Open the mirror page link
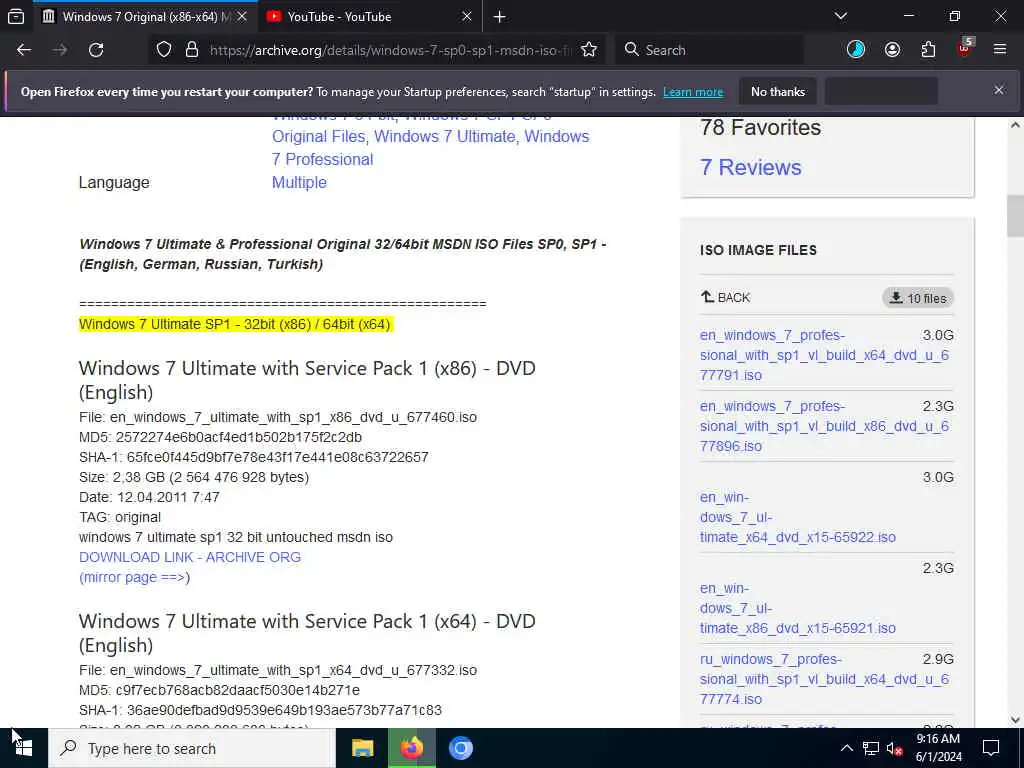The height and width of the screenshot is (768, 1024). point(134,577)
